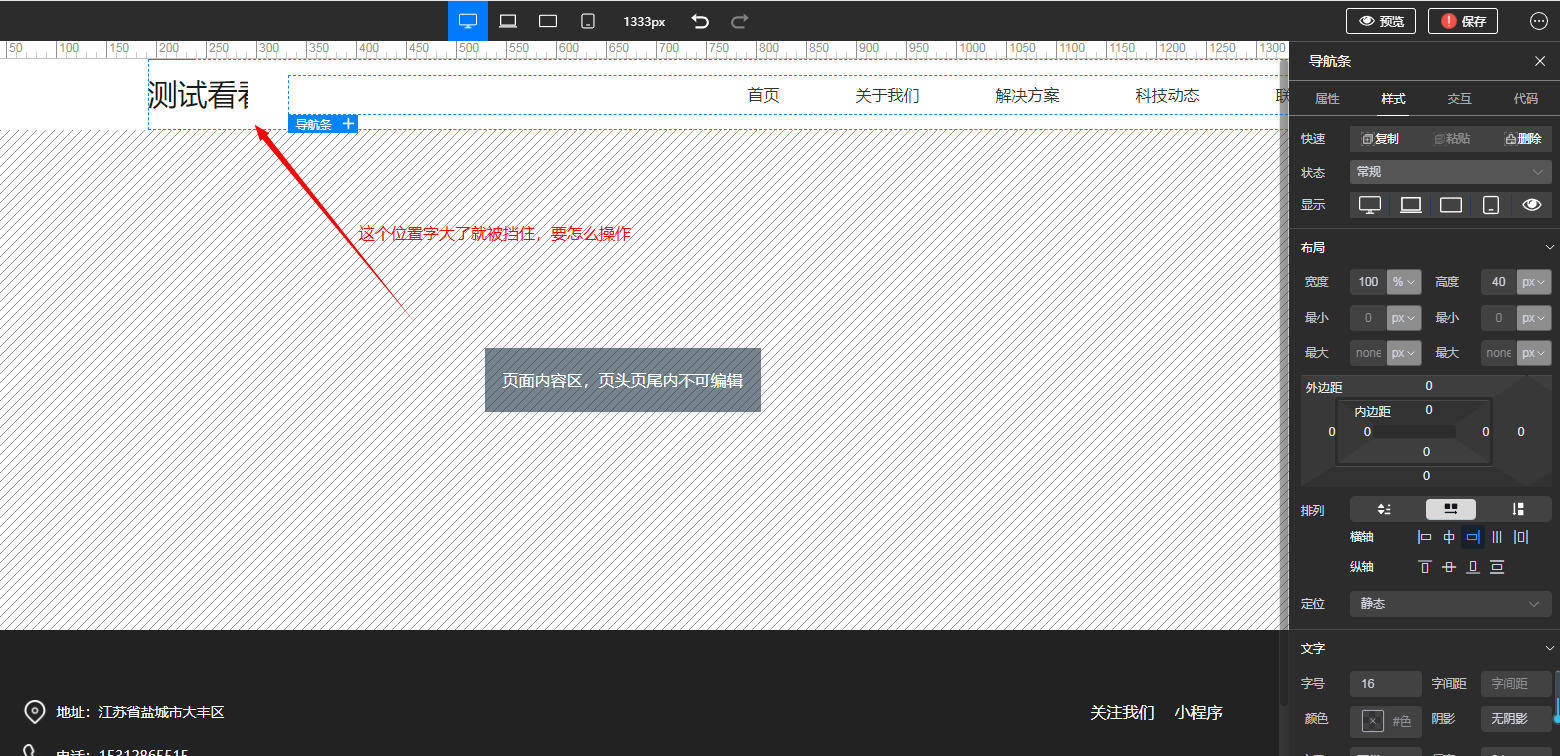Click the redo arrow icon
The height and width of the screenshot is (756, 1560).
coord(739,21)
